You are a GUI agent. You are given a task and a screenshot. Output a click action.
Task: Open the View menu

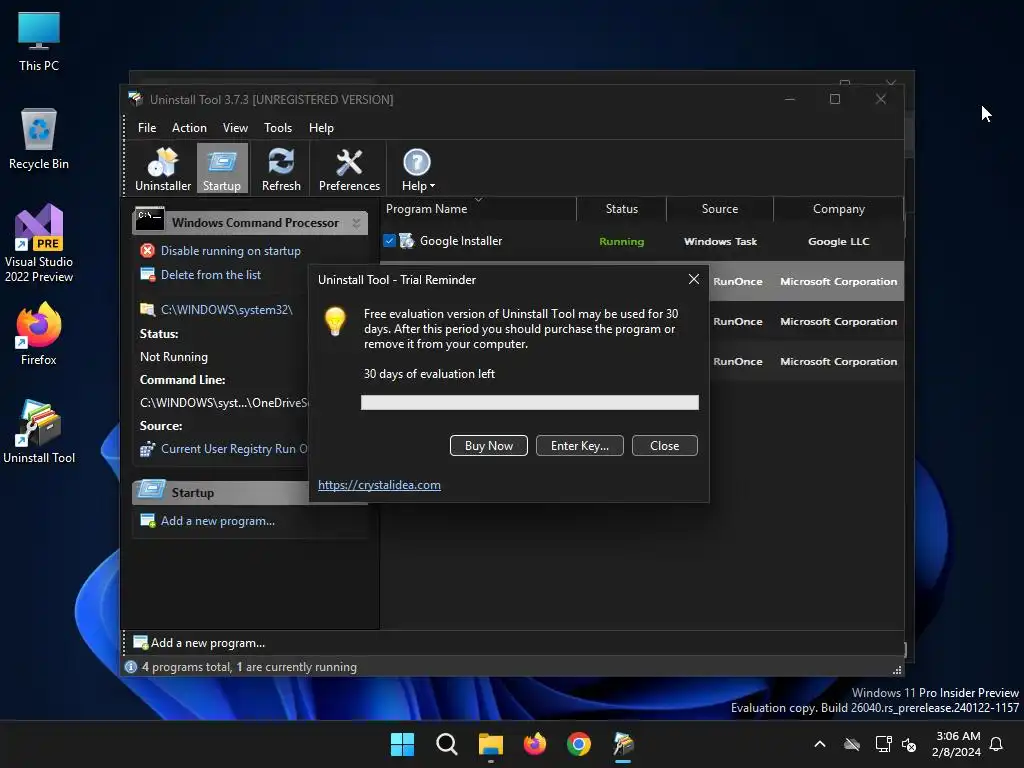coord(235,128)
